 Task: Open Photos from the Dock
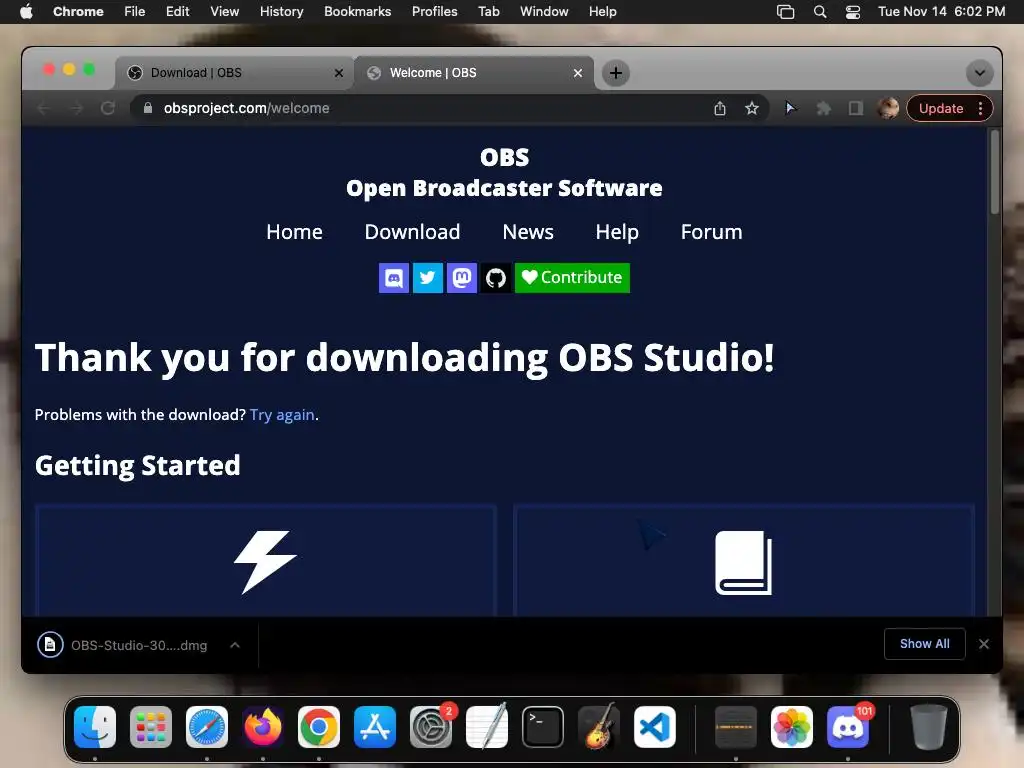point(792,727)
